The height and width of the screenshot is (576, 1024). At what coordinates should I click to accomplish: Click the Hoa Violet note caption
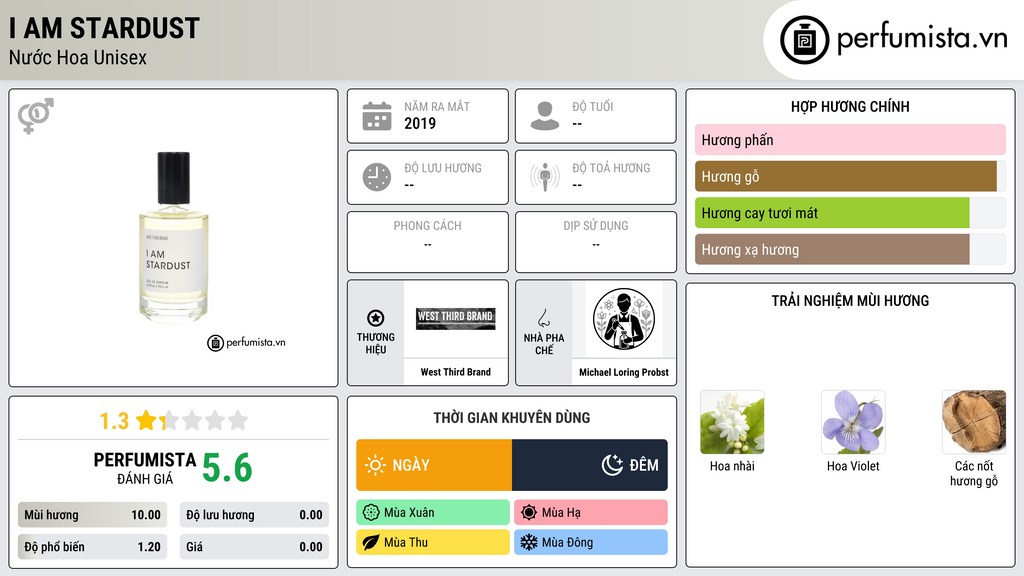click(x=853, y=466)
